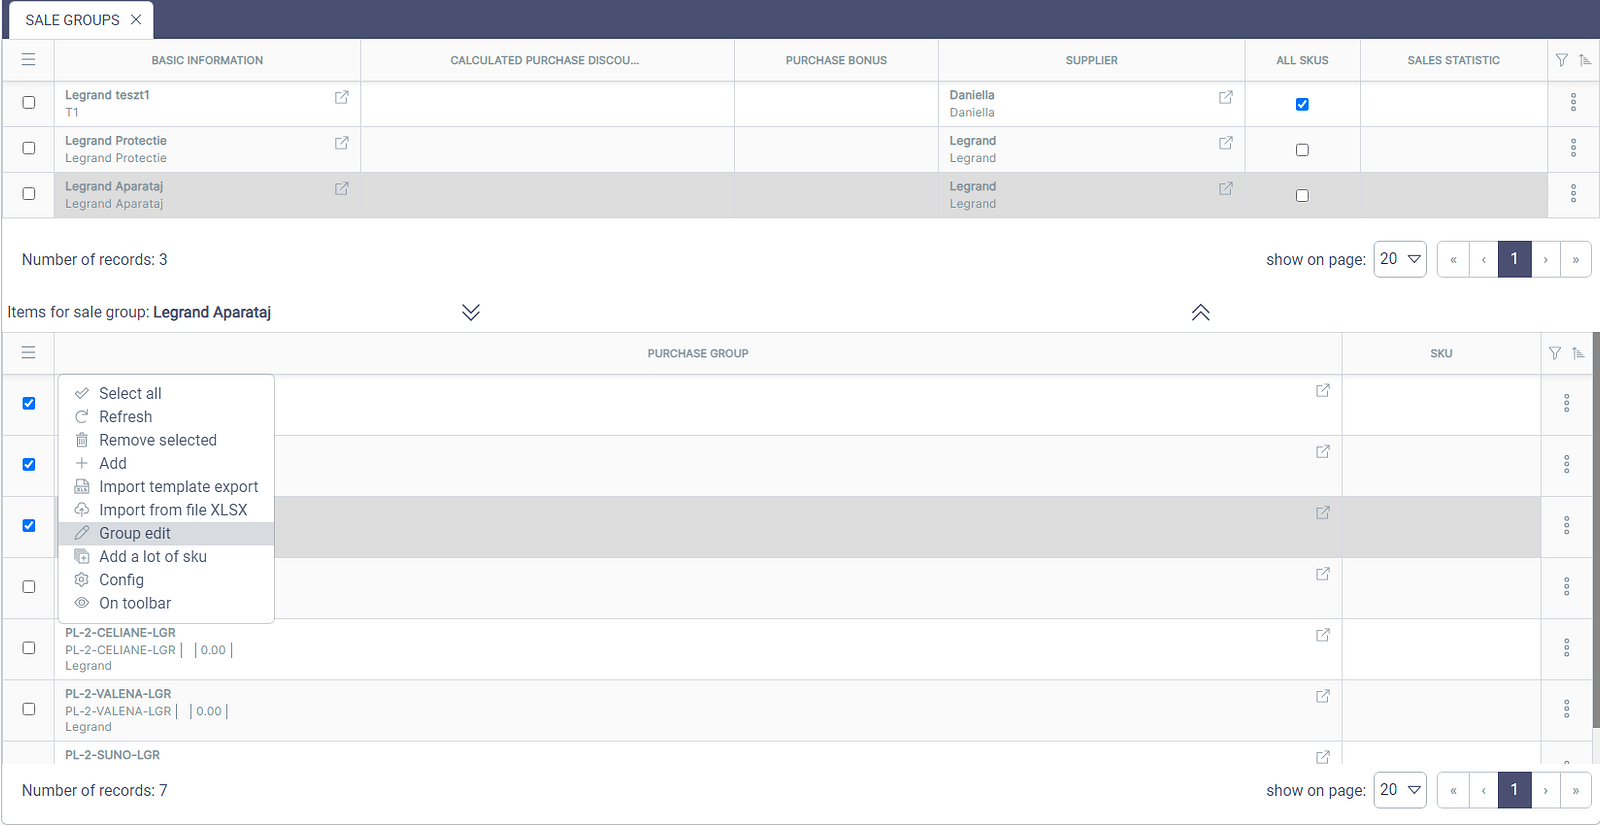The width and height of the screenshot is (1600, 825).
Task: Tick the PL-2-CELIANE-LGR row checkbox
Action: coord(29,648)
